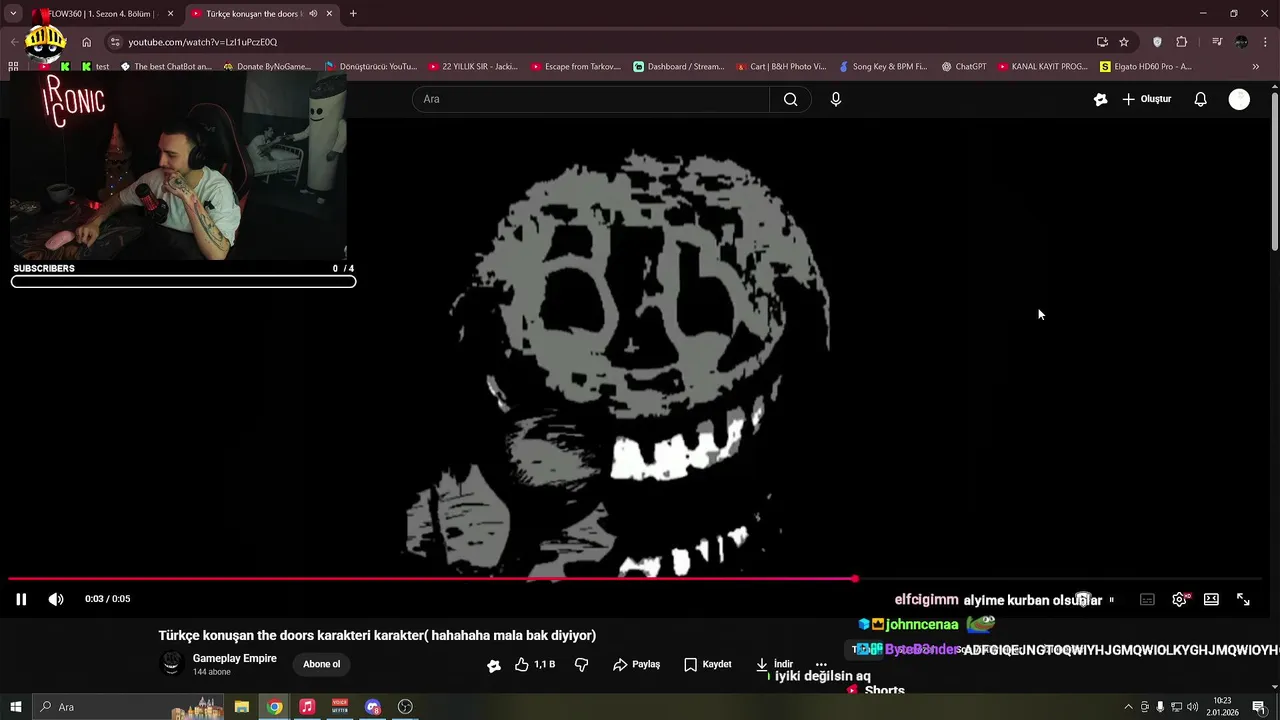Screen dimensions: 1280x720
Task: Open the Windows notification center
Action: tap(1259, 707)
